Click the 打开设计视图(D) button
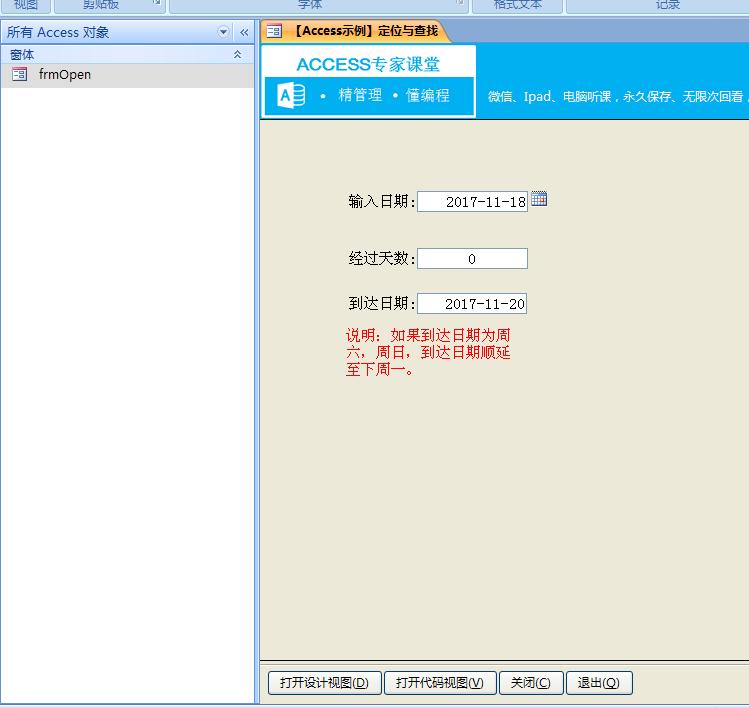Viewport: 749px width, 708px height. (325, 683)
